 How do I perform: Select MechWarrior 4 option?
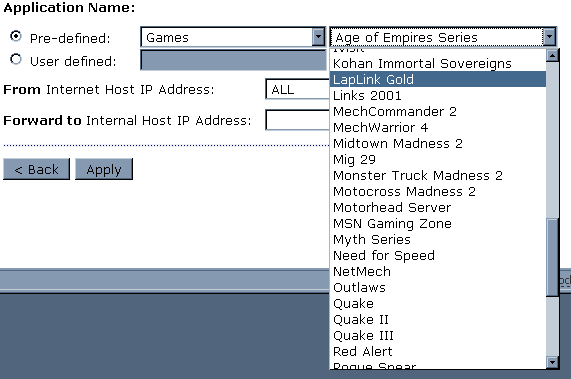437,127
